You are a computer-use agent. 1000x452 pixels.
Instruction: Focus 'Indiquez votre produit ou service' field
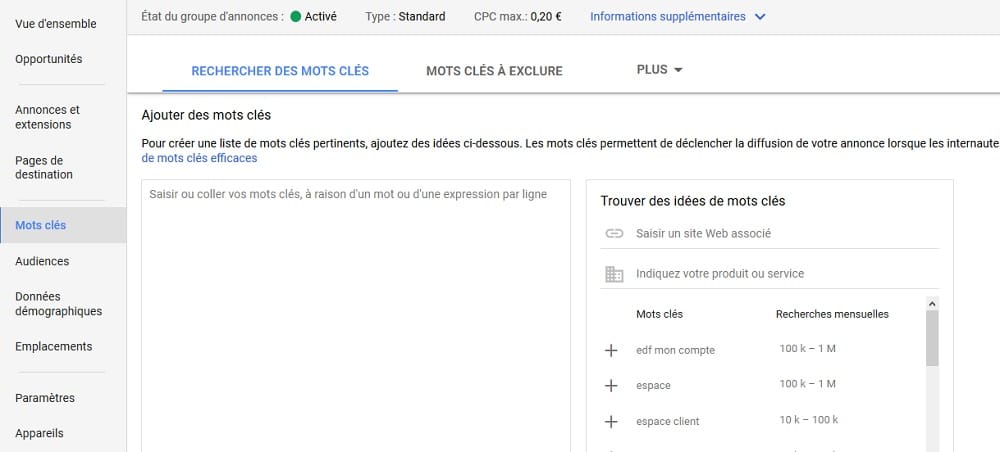click(787, 273)
